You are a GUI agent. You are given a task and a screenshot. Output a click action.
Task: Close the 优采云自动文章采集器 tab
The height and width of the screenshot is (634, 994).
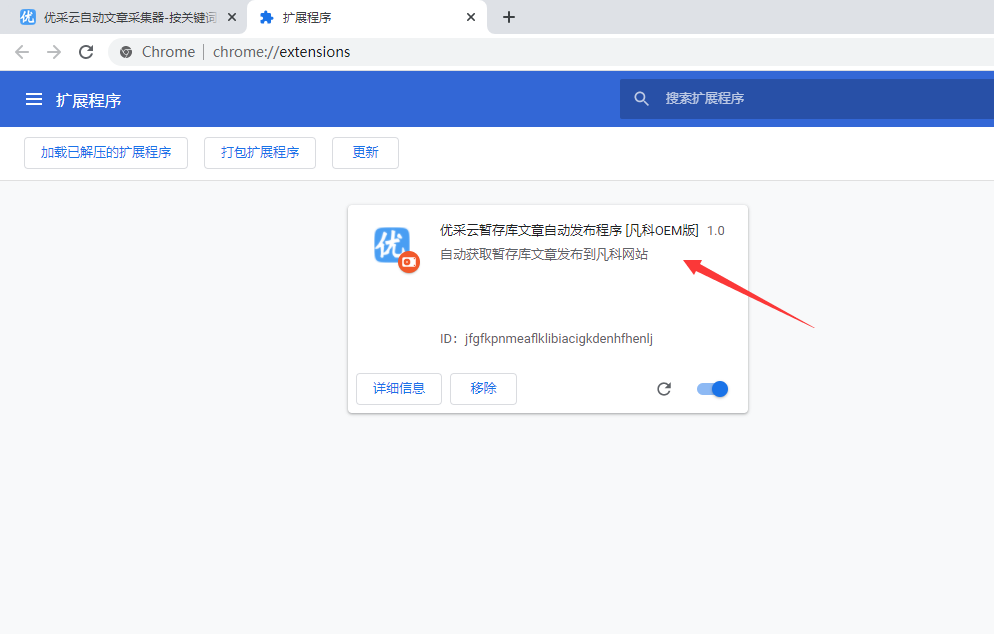[232, 17]
